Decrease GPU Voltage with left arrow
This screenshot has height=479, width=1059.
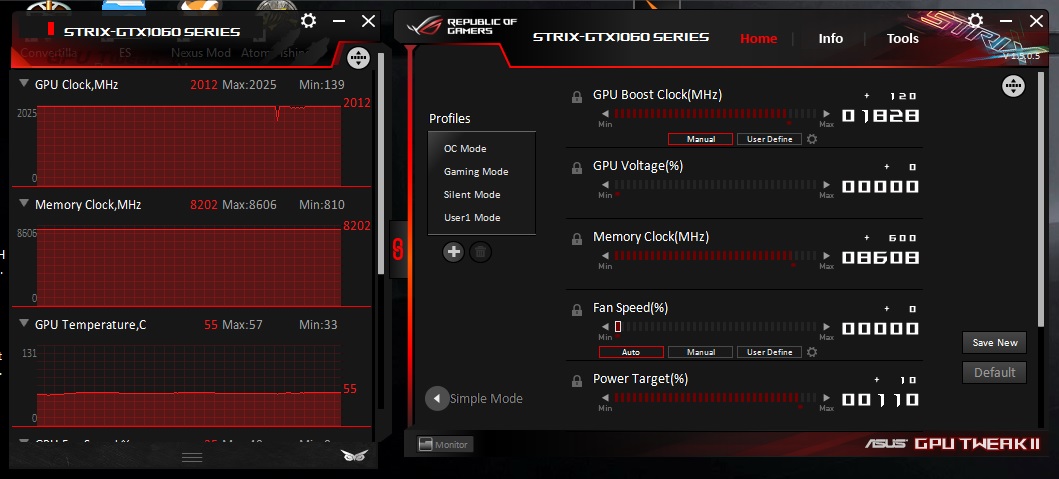(605, 184)
